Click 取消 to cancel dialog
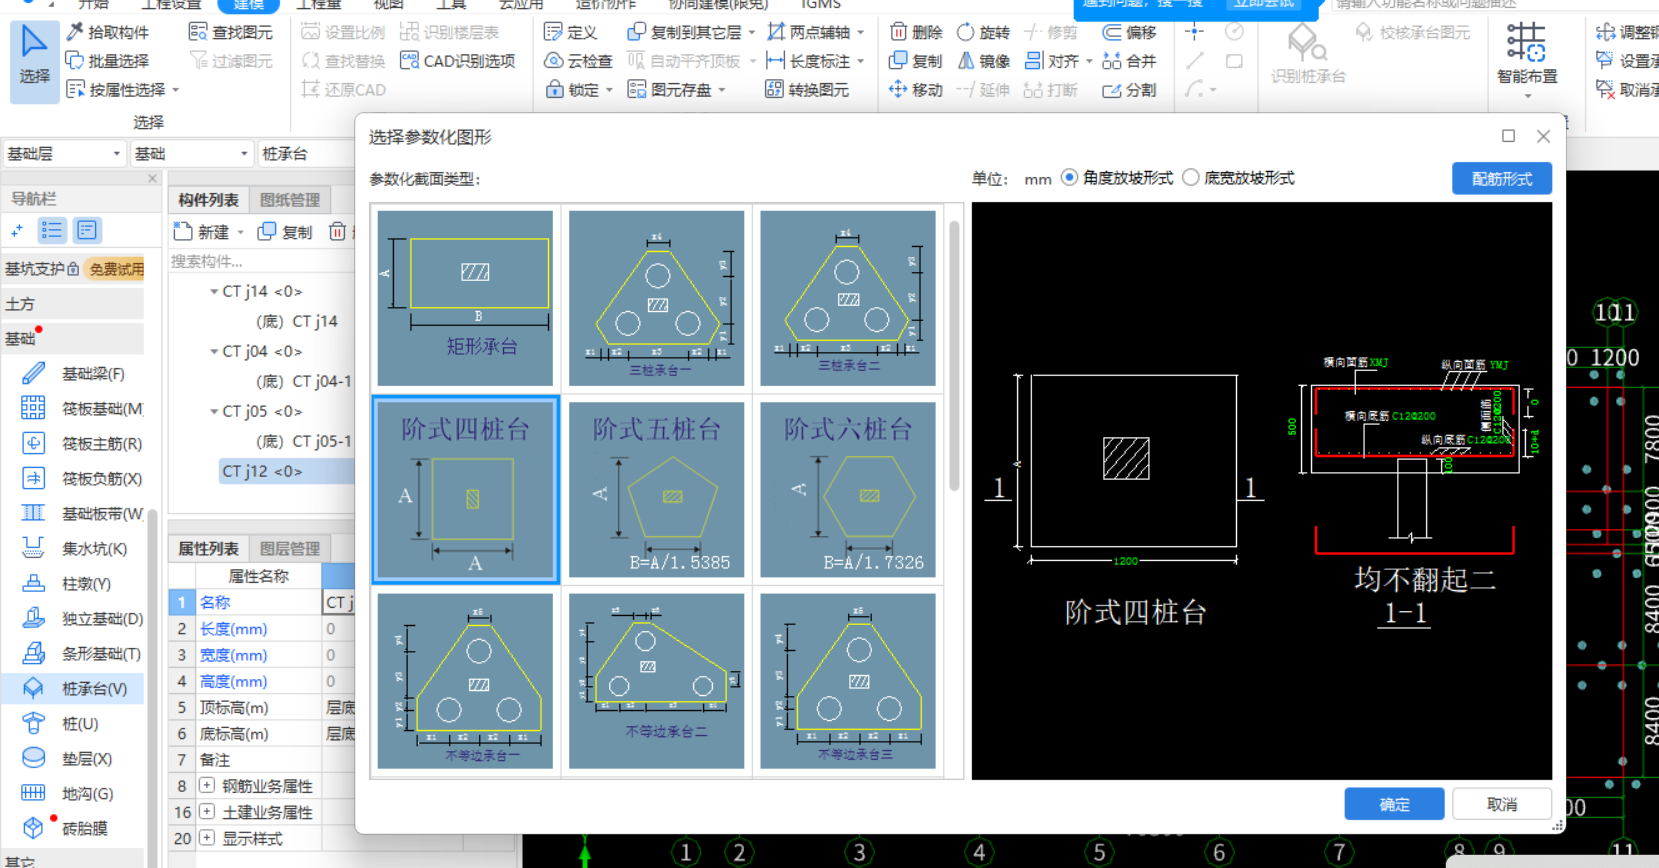 click(x=1502, y=804)
